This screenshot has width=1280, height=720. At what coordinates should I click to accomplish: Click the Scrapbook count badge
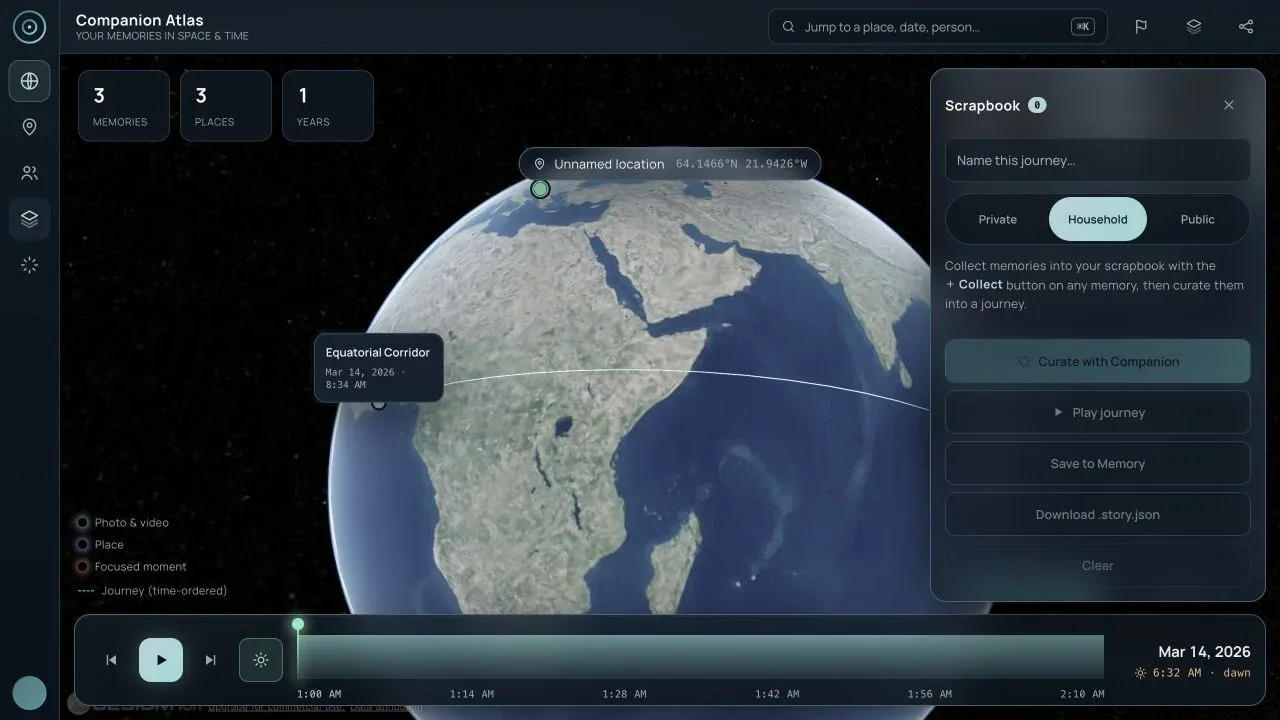1037,105
